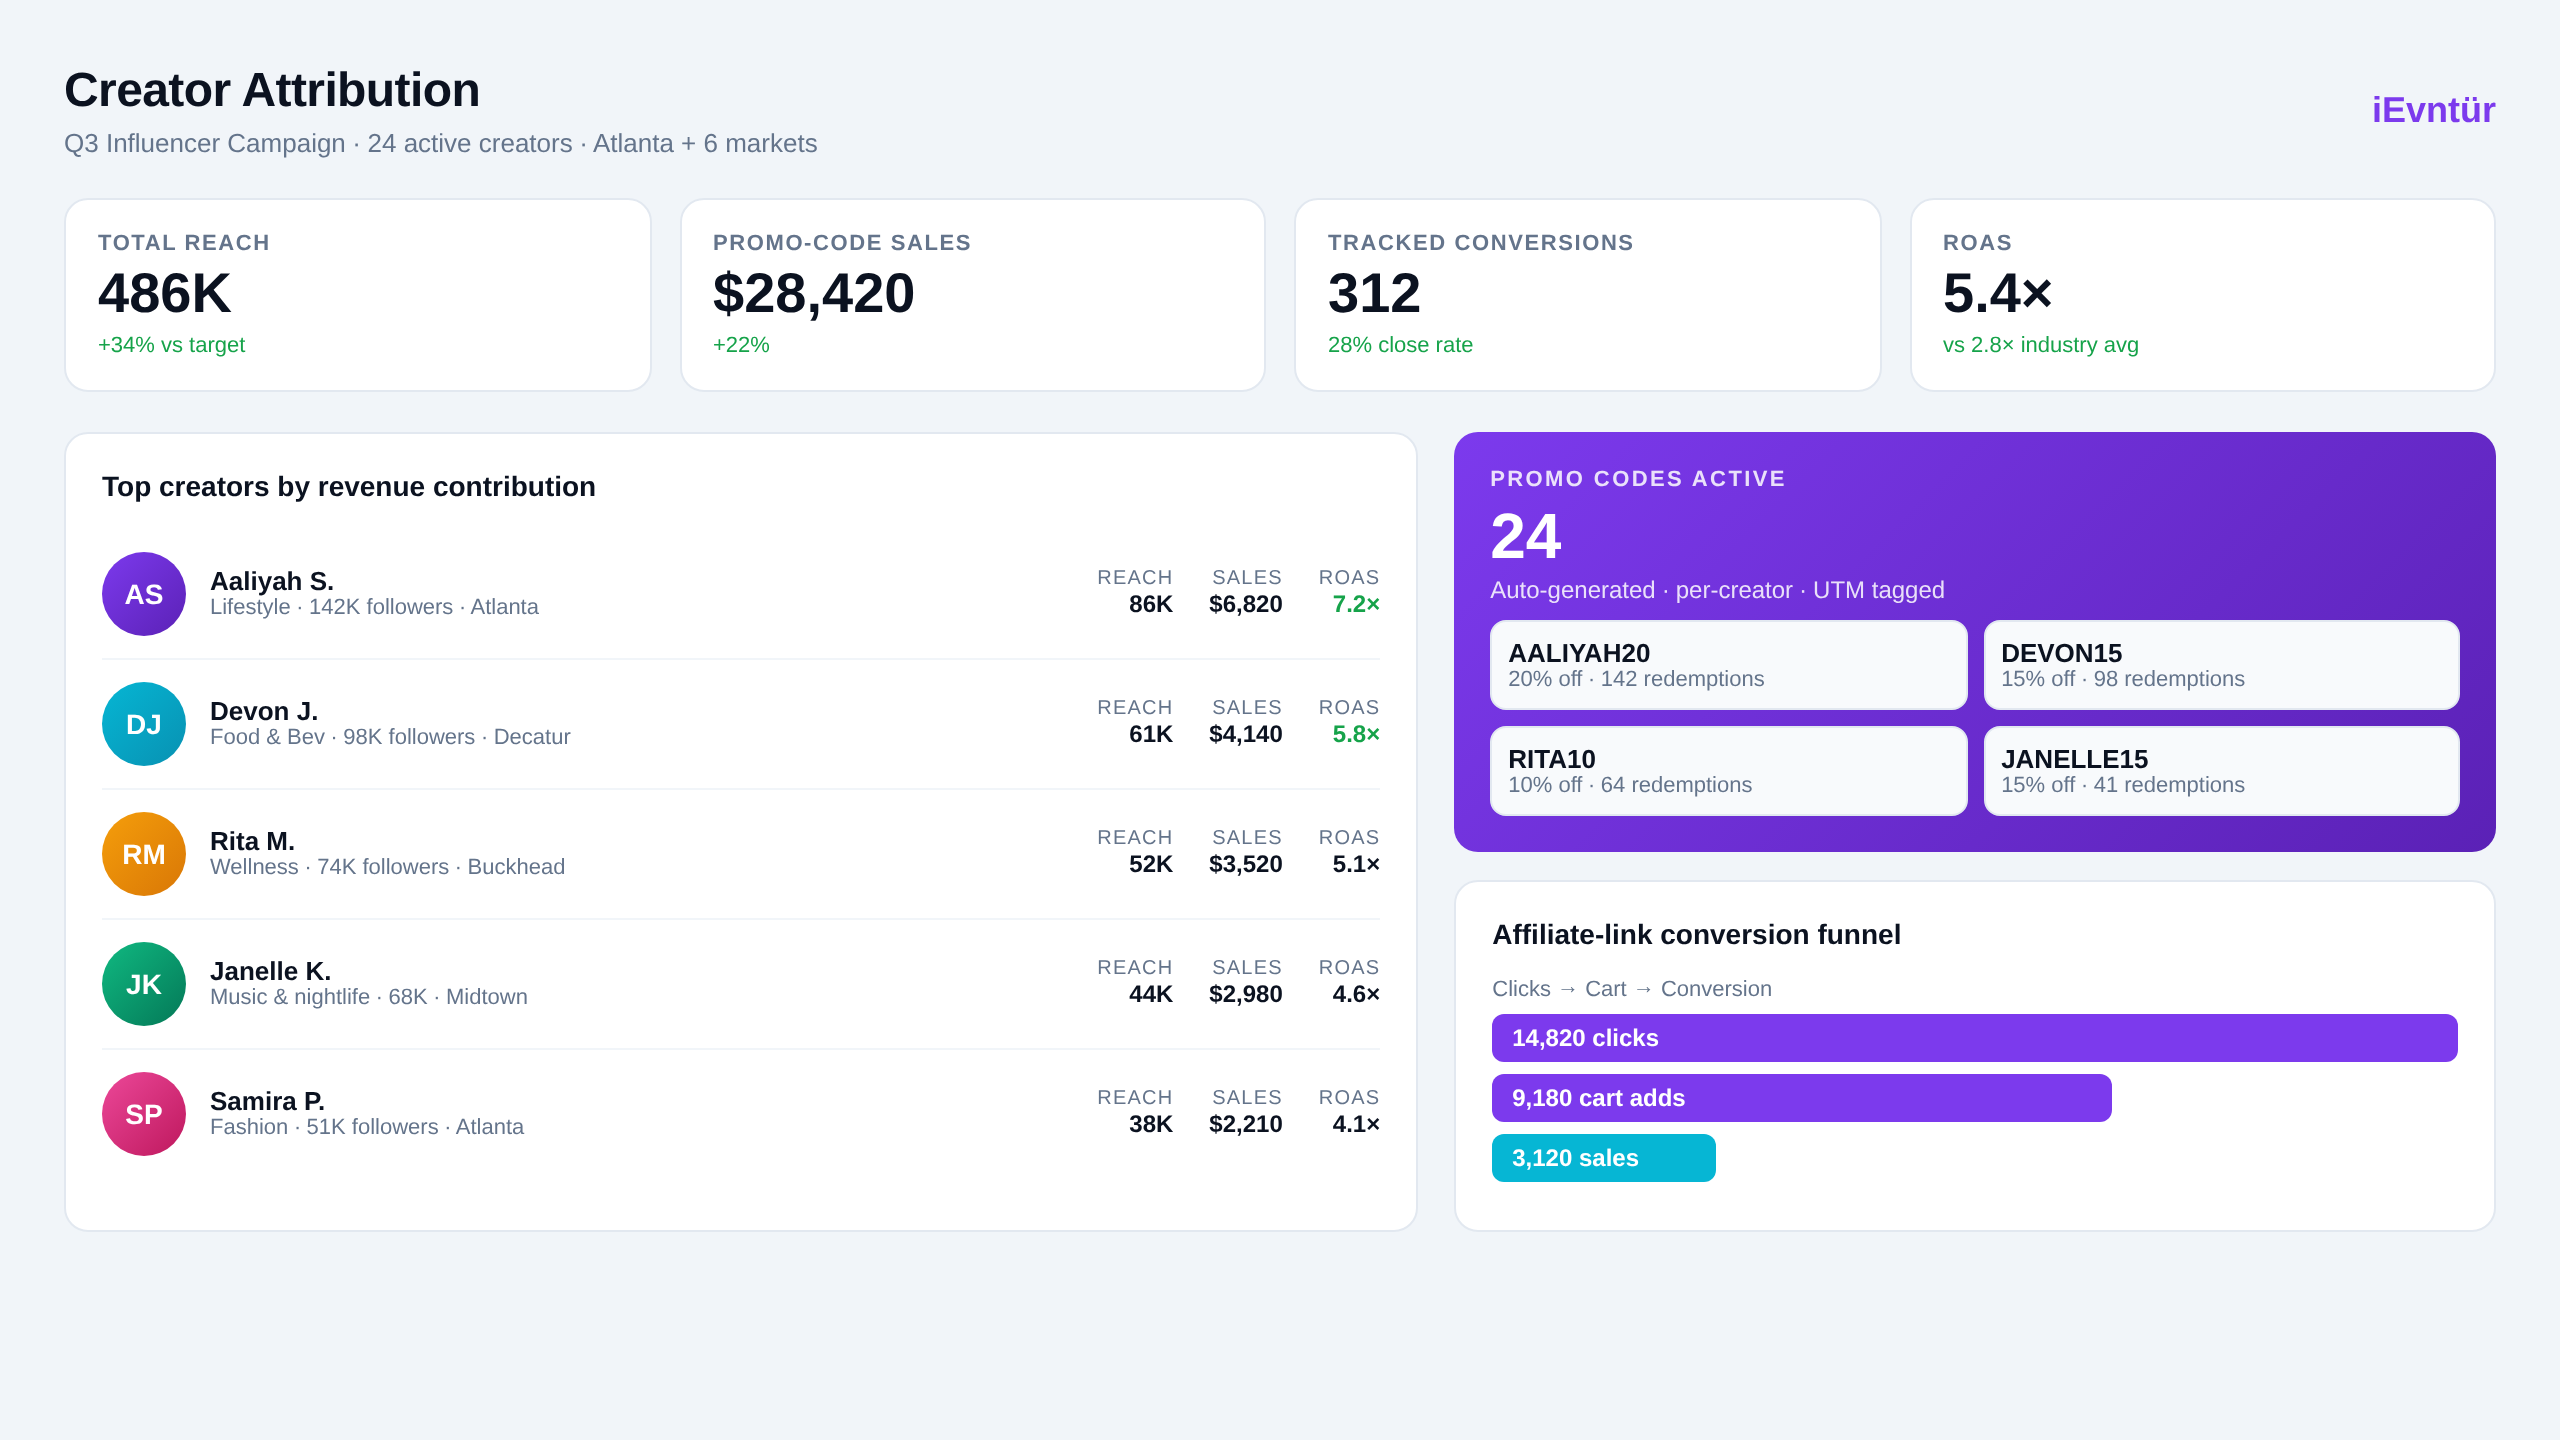The height and width of the screenshot is (1440, 2560).
Task: Click the 86K reach value
Action: (x=1151, y=604)
